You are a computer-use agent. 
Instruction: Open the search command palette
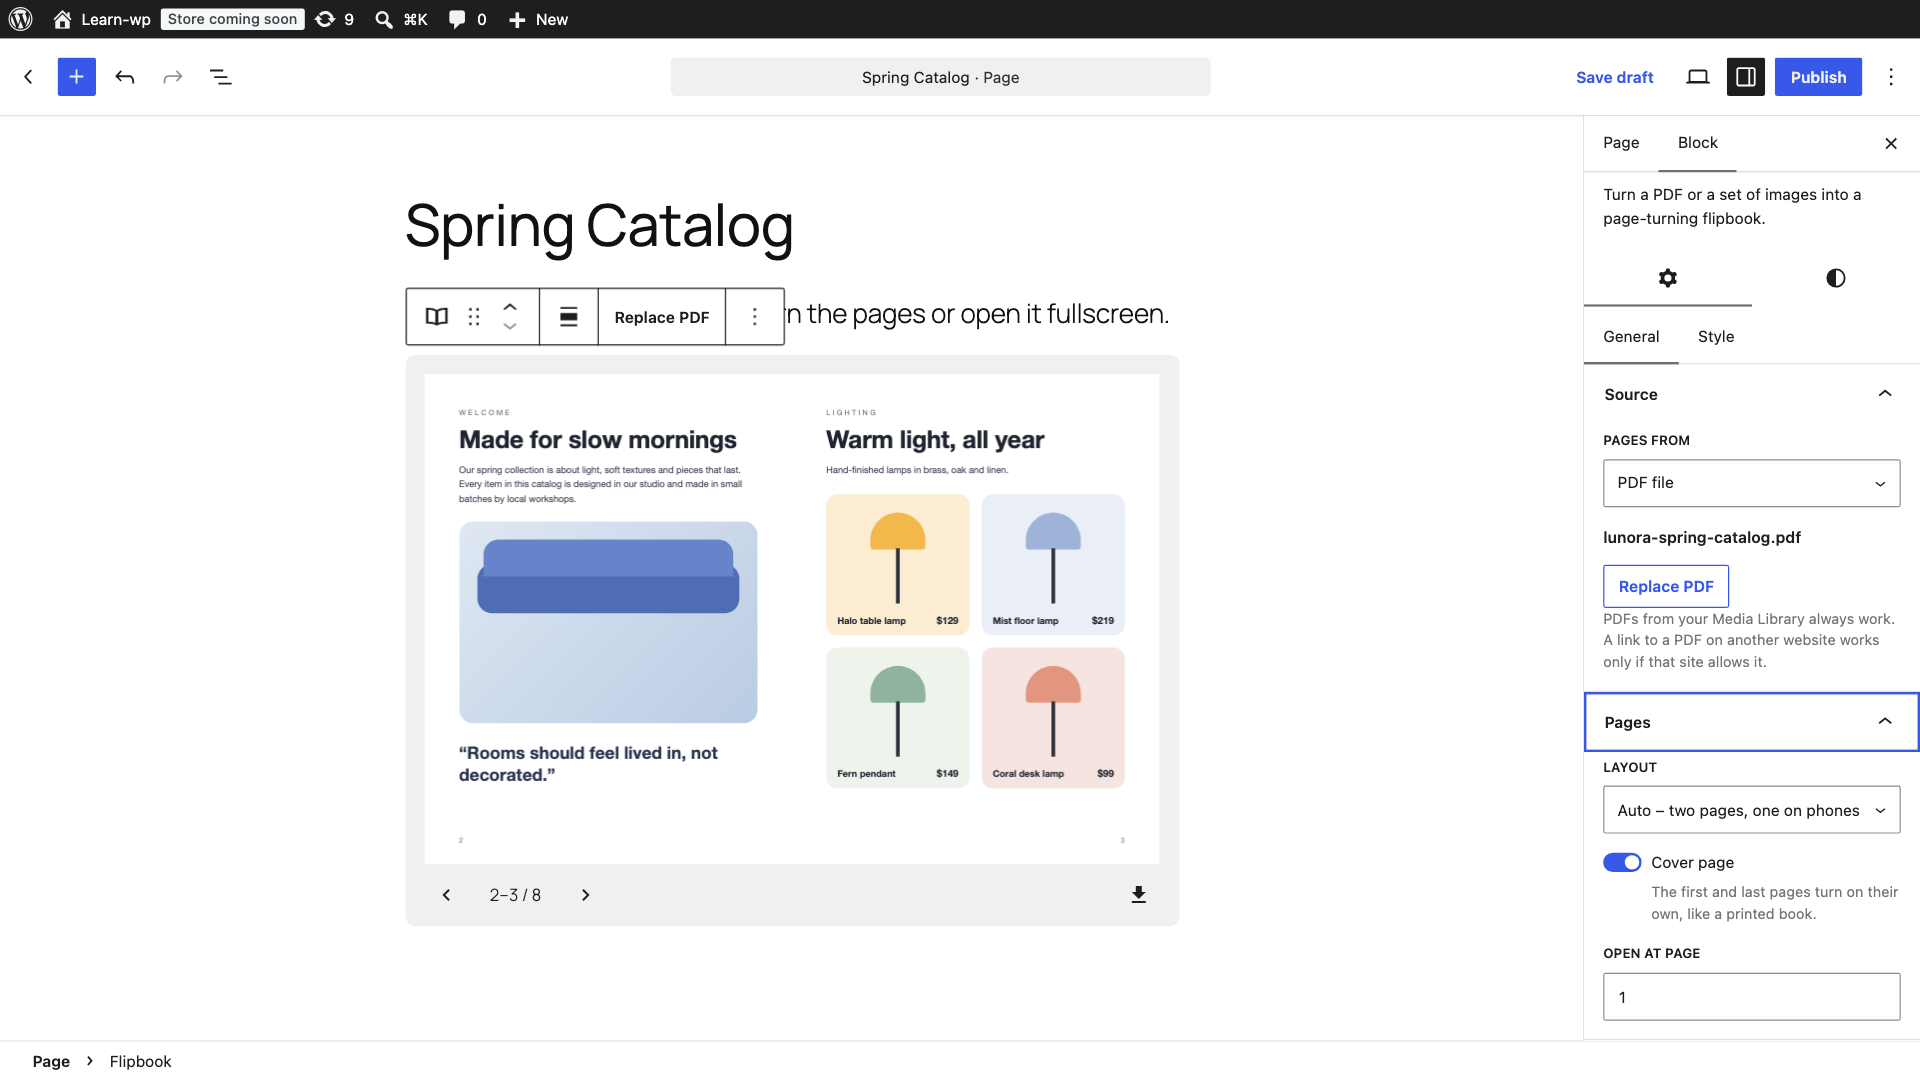click(x=401, y=19)
